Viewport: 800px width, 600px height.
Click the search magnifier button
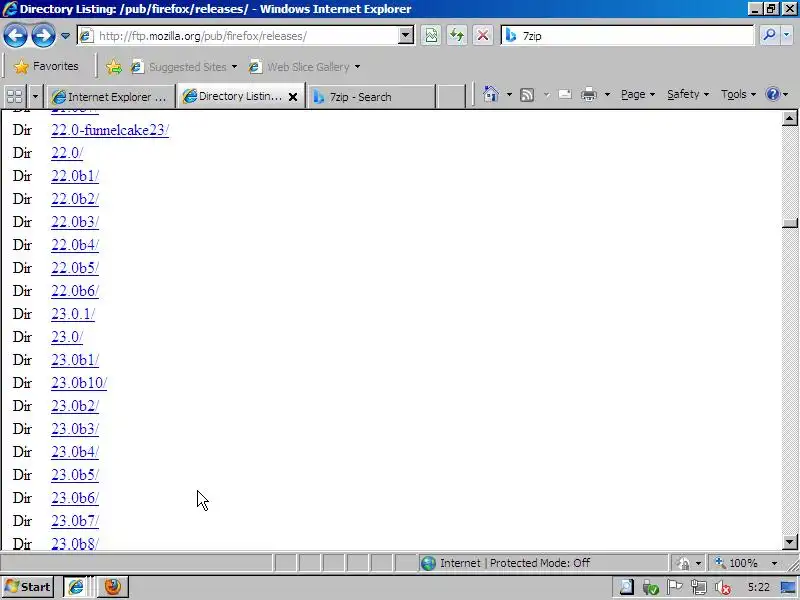click(x=769, y=35)
